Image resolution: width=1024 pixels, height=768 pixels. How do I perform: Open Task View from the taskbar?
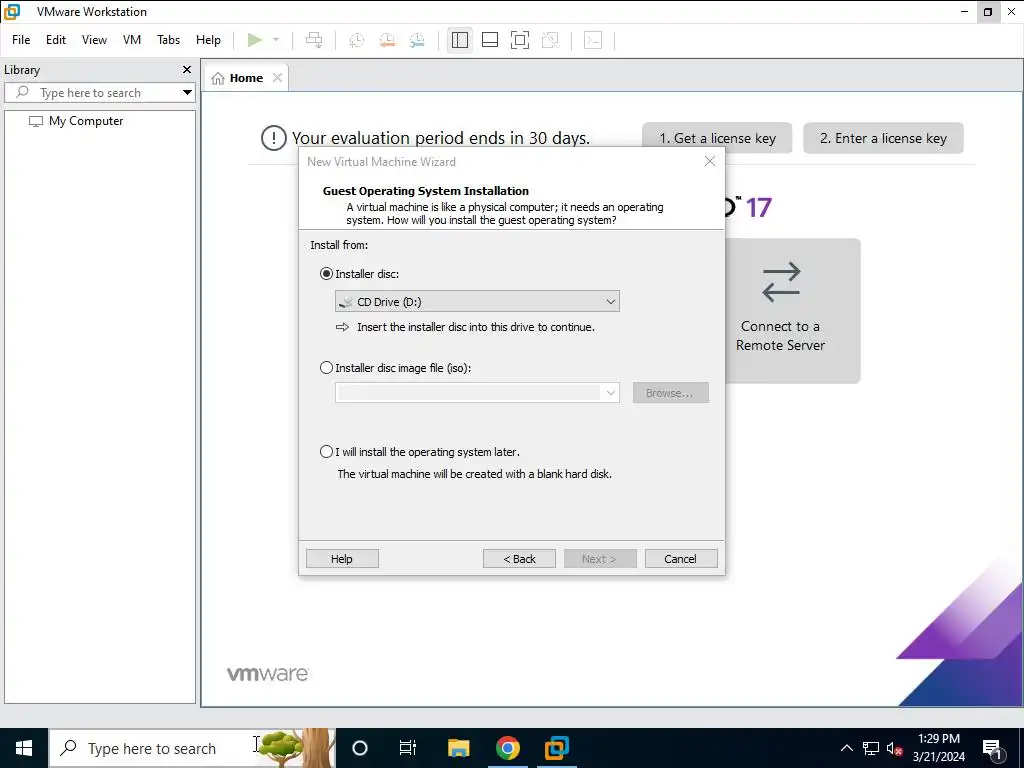click(408, 748)
